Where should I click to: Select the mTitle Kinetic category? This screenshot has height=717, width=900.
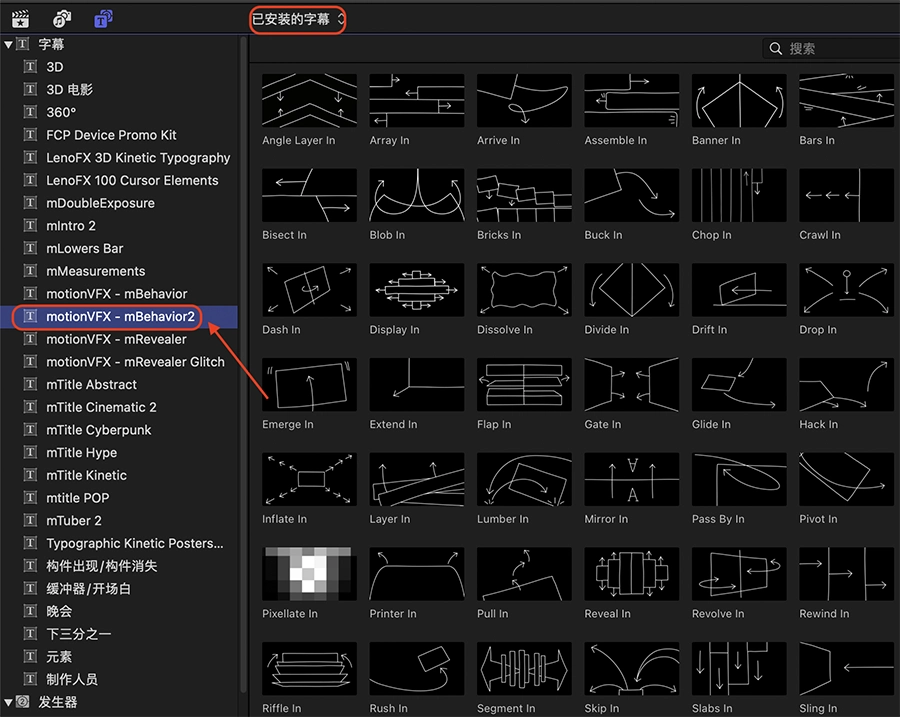pyautogui.click(x=86, y=475)
